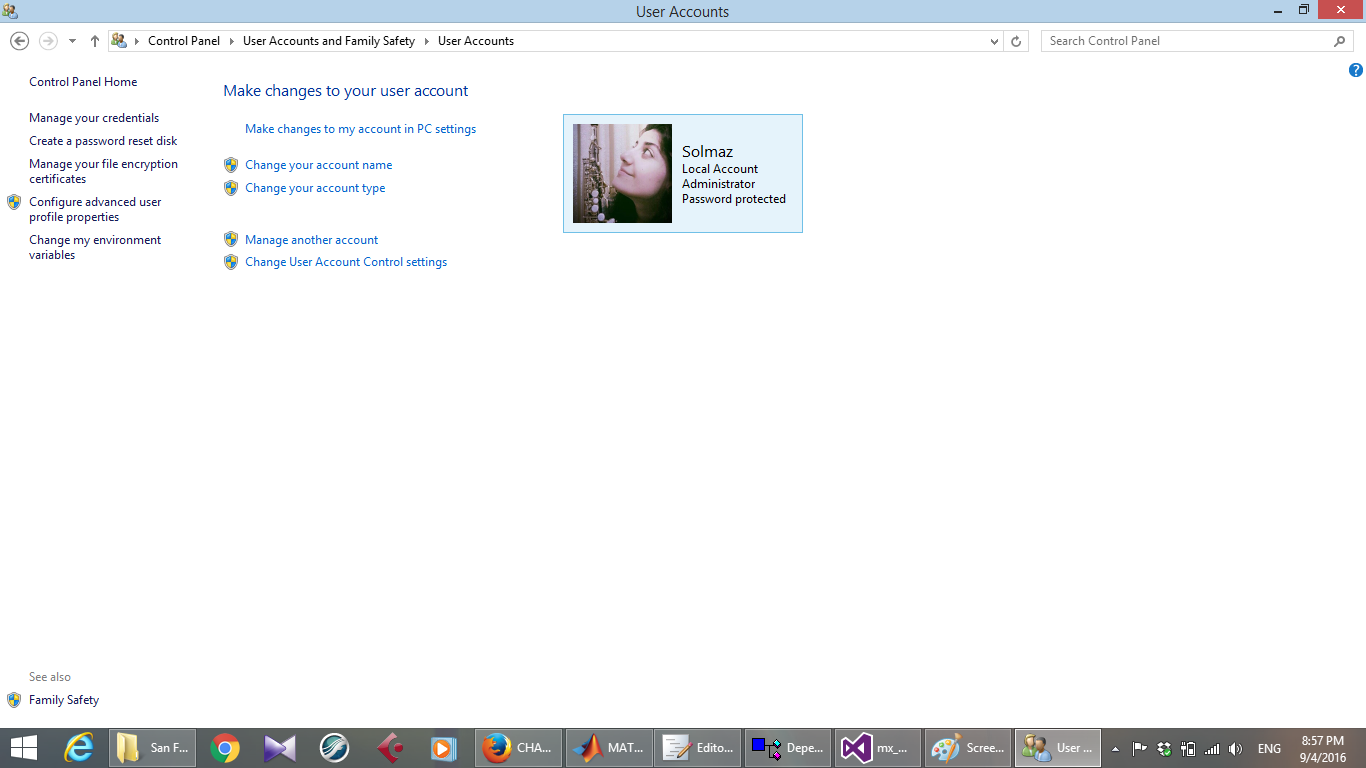Click shield icon beside Manage another account
Viewport: 1366px width, 768px height.
231,240
